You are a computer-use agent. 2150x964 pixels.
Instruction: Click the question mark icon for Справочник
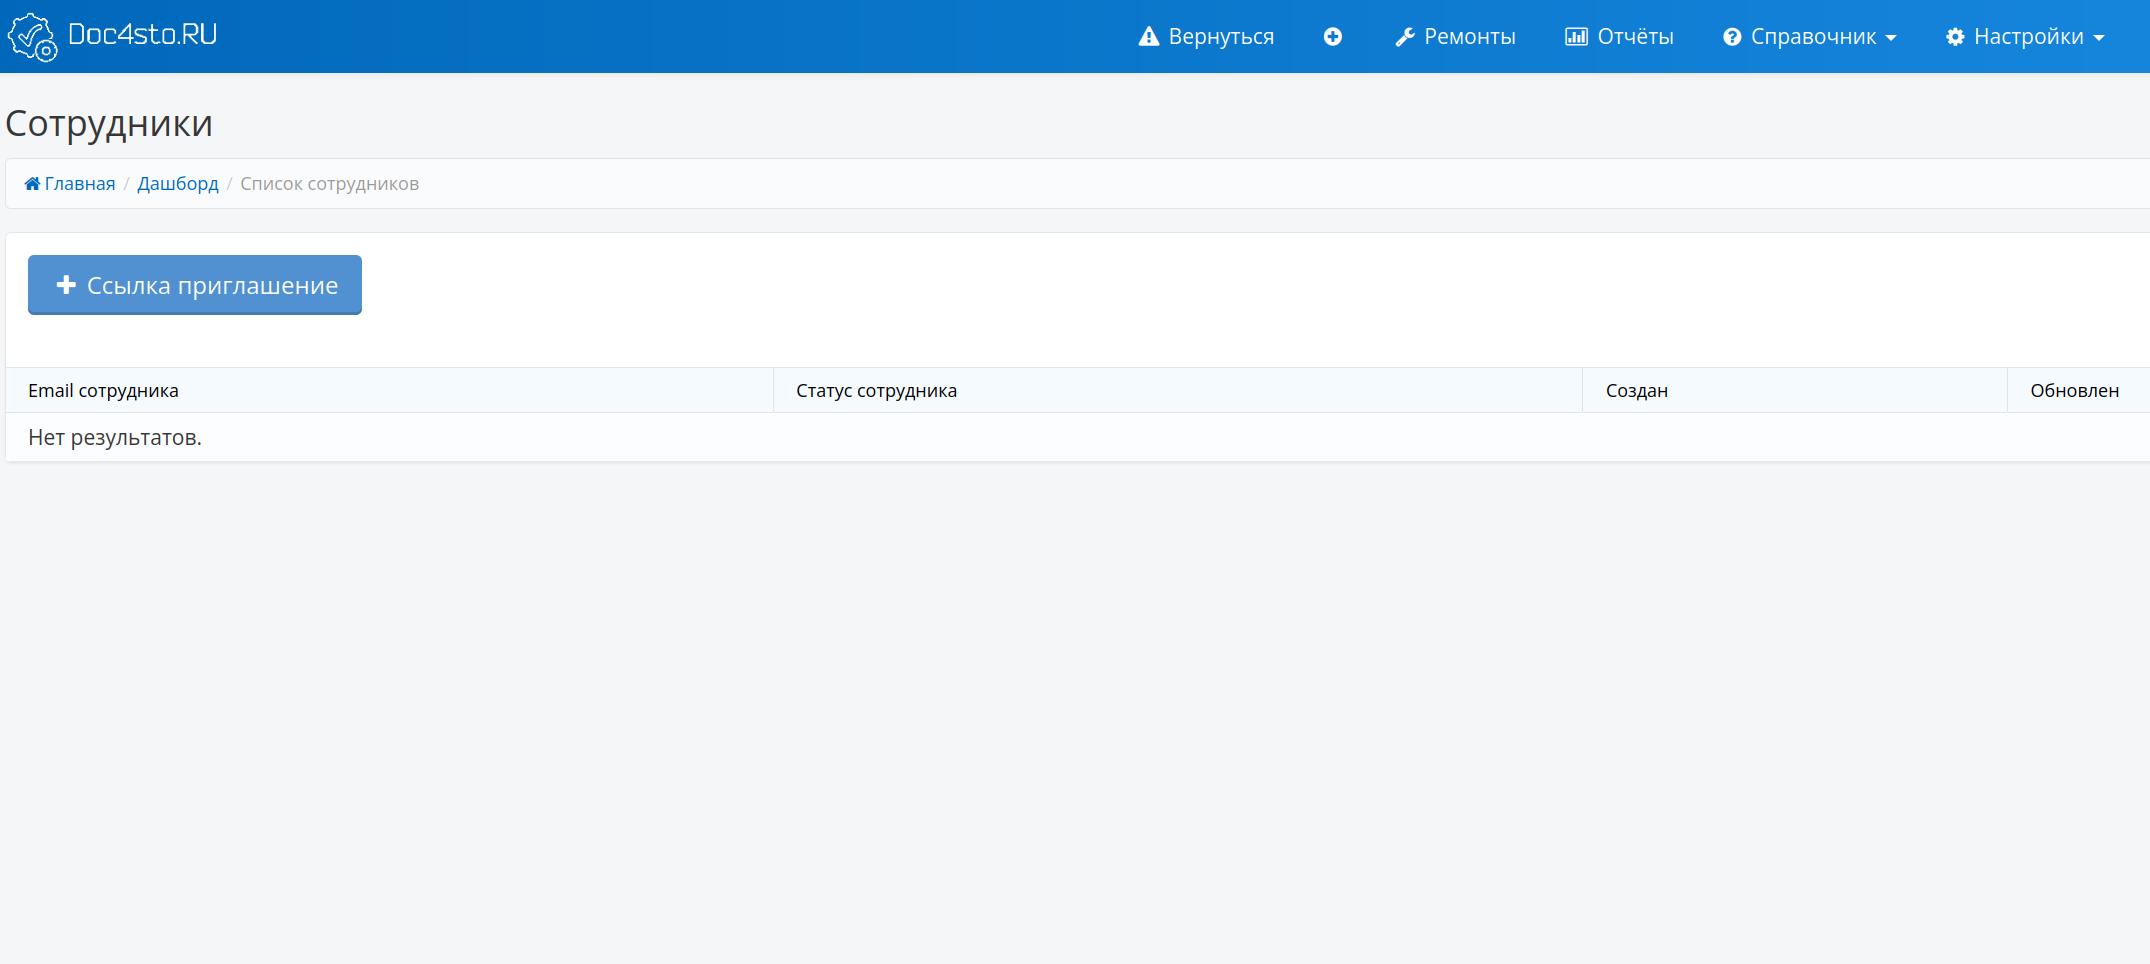pos(1732,37)
